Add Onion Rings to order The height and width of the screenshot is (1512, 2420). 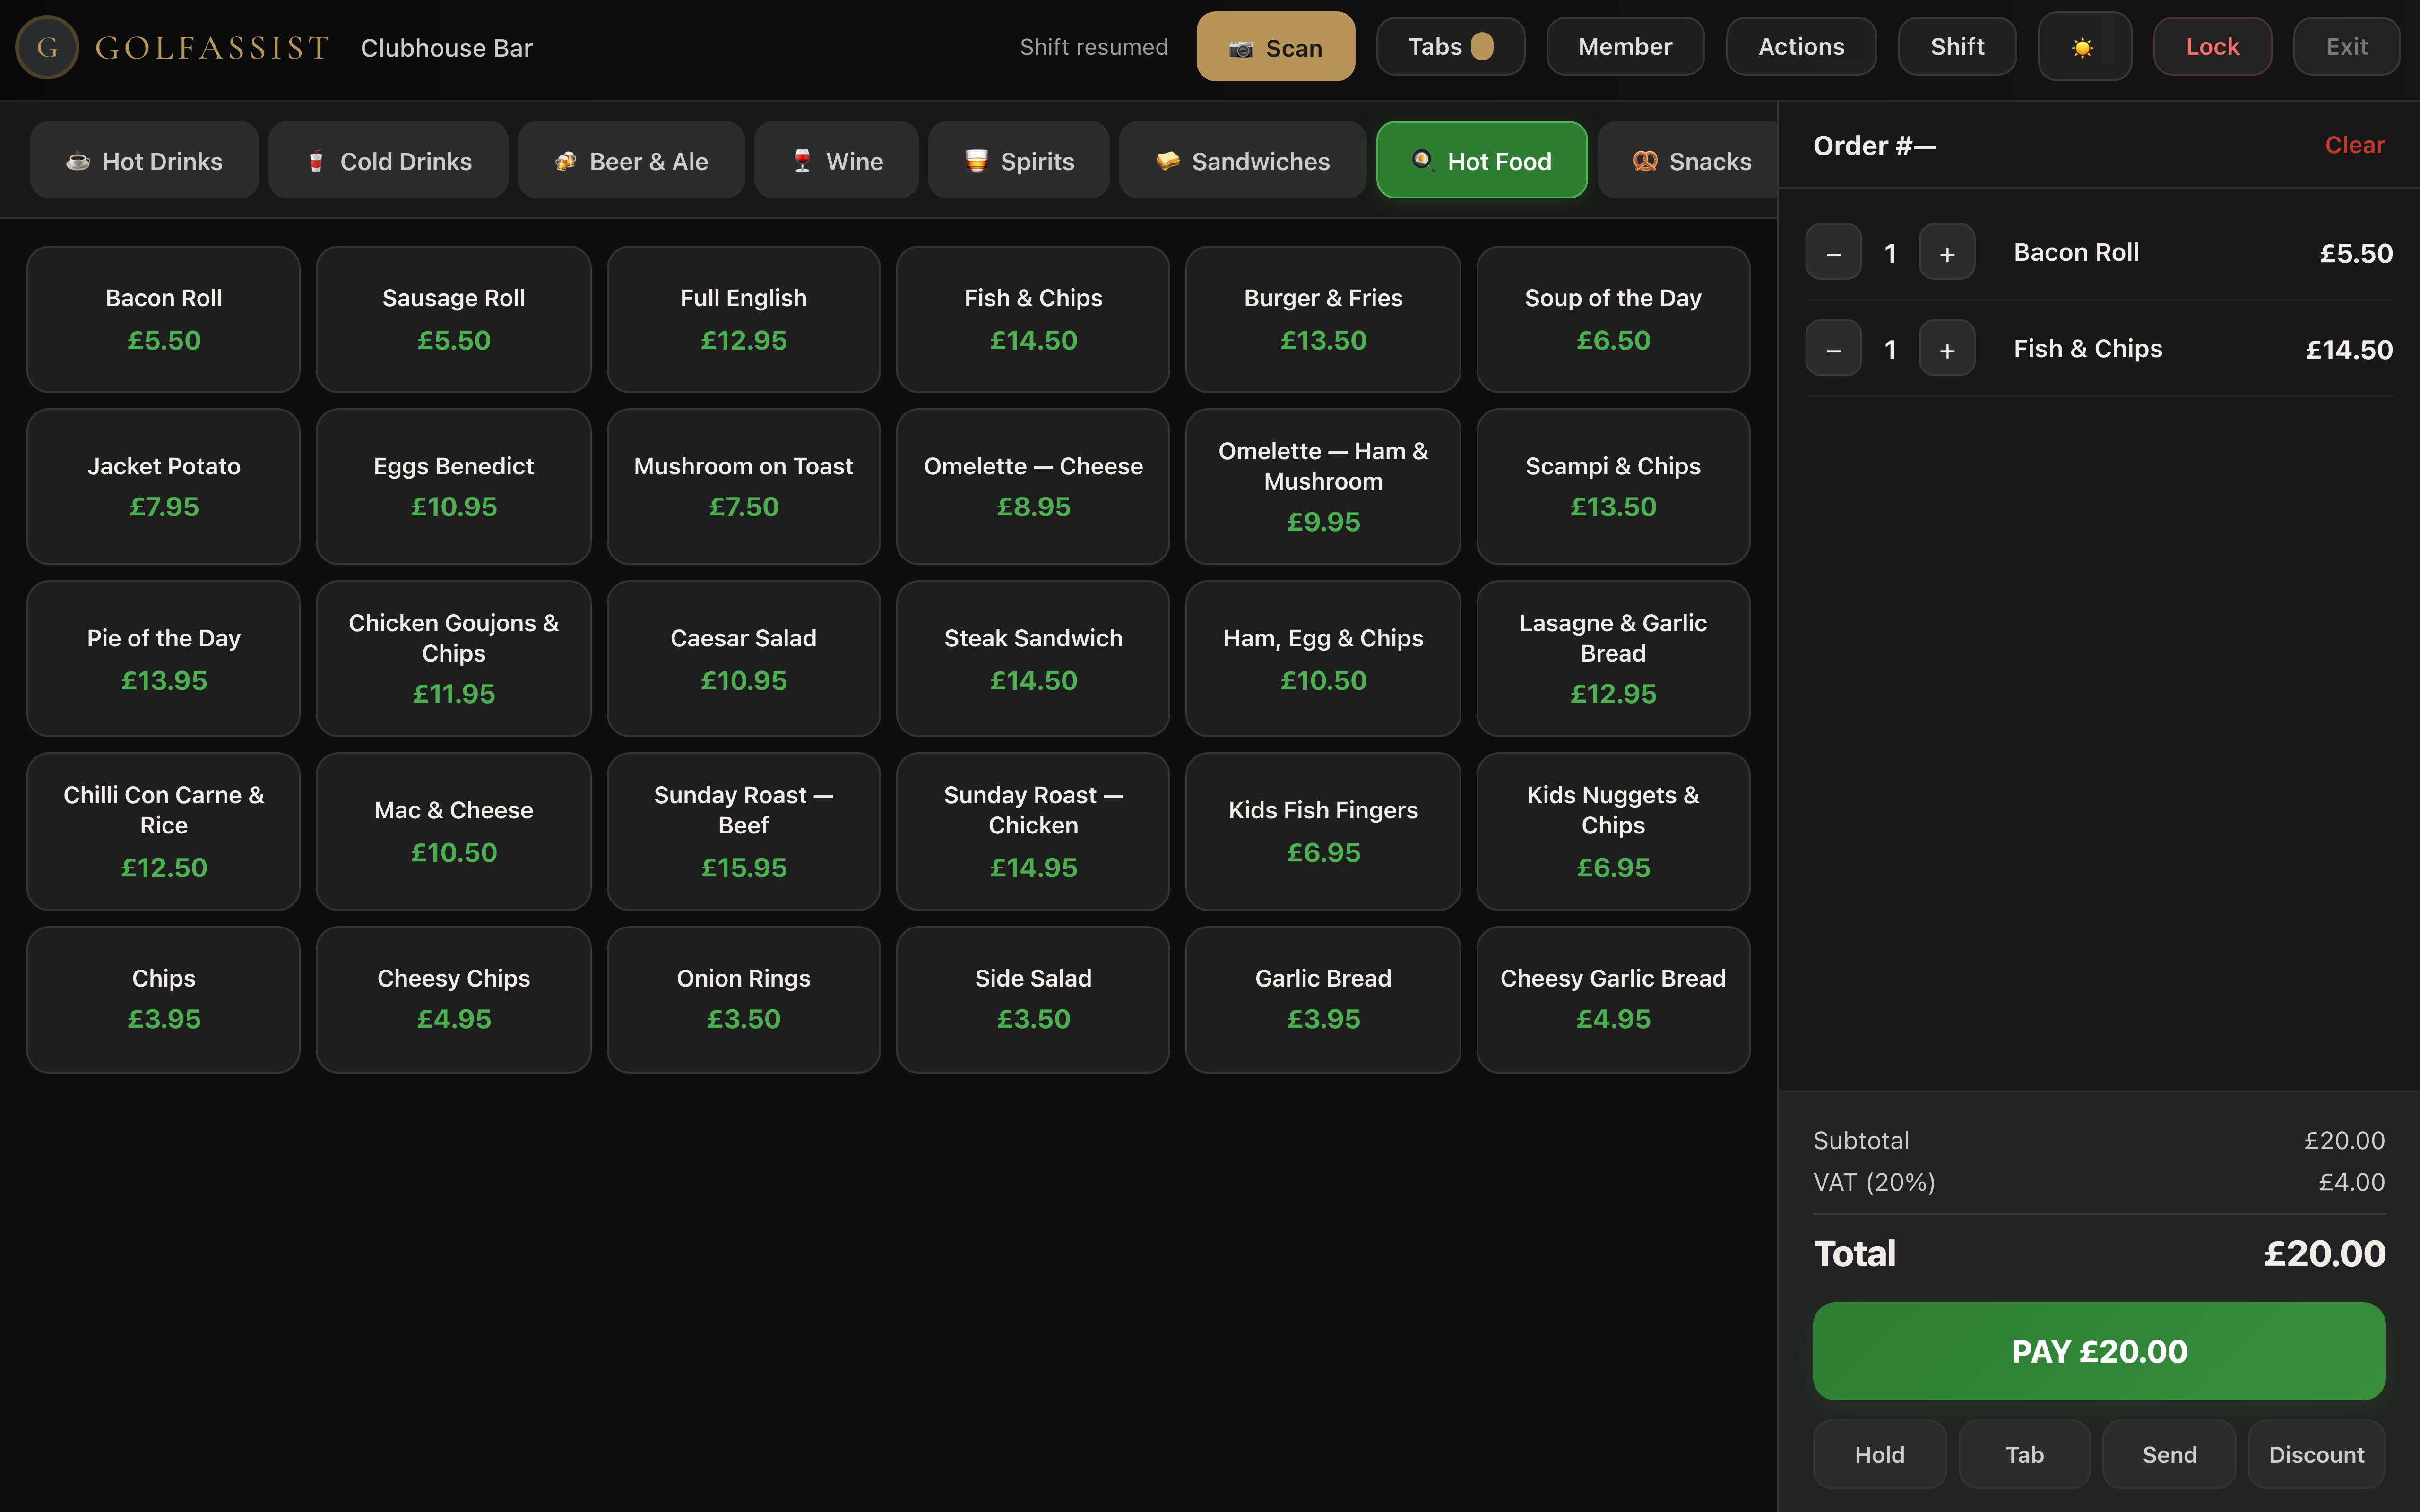click(x=743, y=999)
